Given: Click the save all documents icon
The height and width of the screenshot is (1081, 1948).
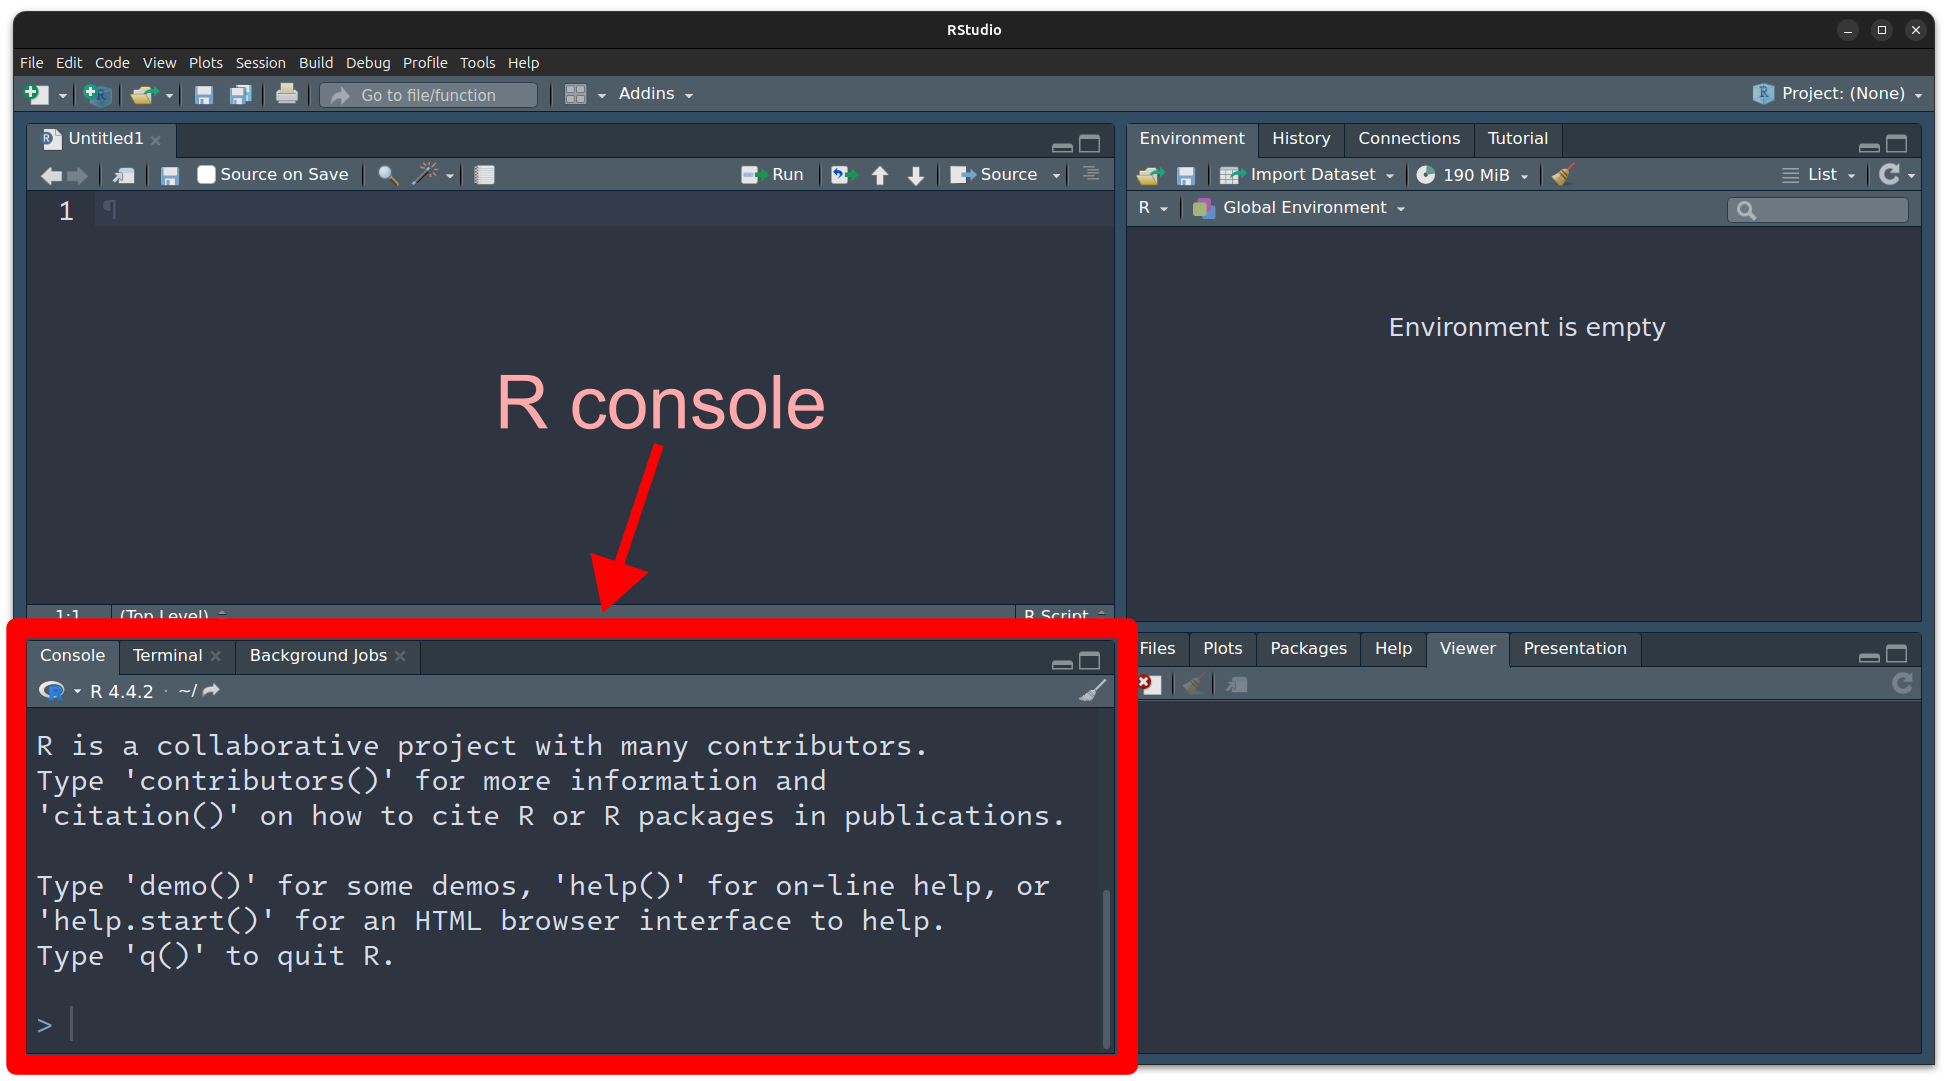Looking at the screenshot, I should 240,95.
